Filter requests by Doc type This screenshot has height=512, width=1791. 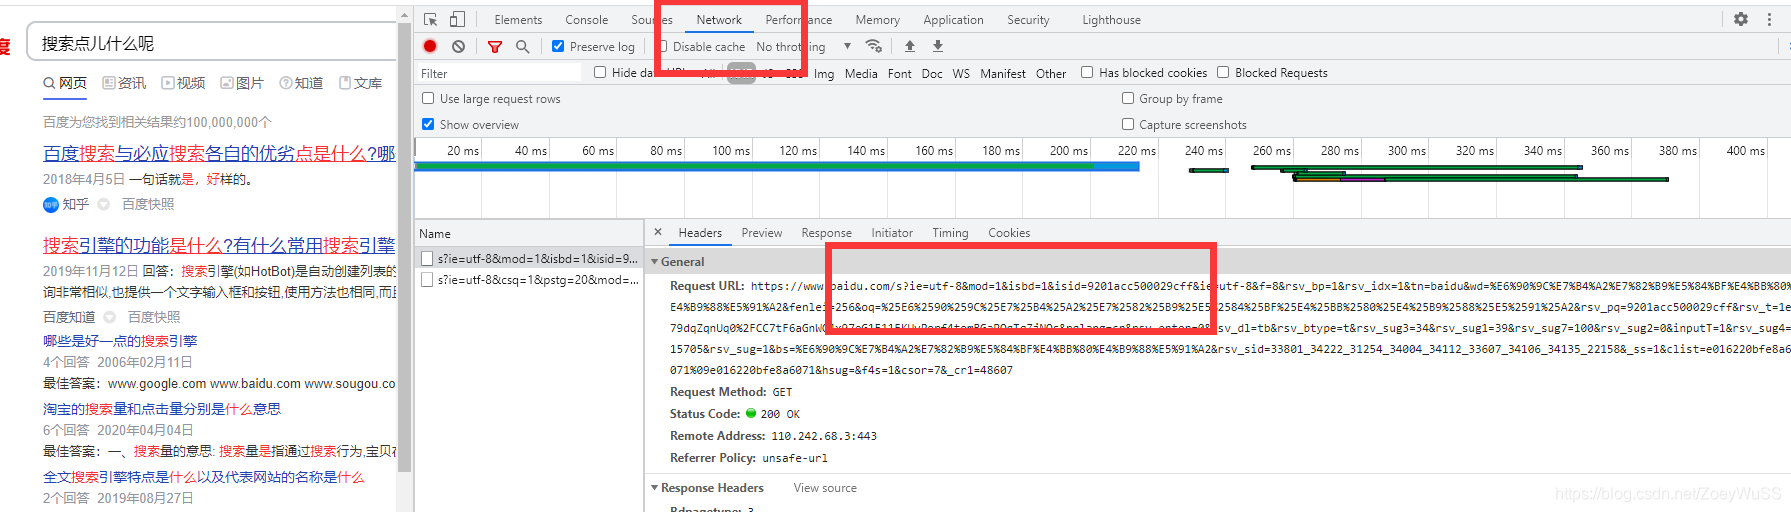pyautogui.click(x=932, y=73)
